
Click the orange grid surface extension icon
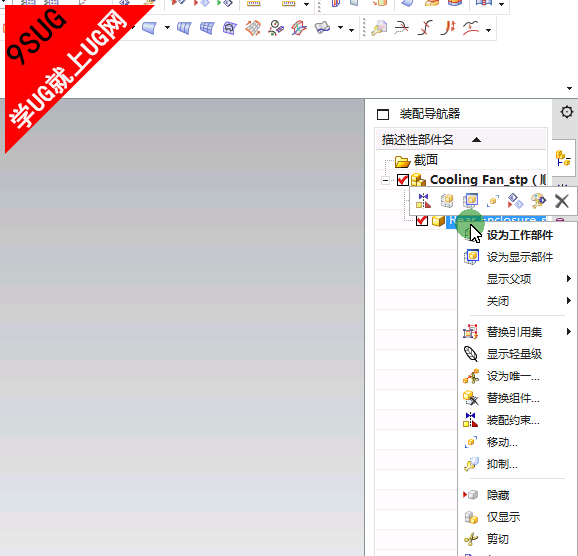coord(253,28)
